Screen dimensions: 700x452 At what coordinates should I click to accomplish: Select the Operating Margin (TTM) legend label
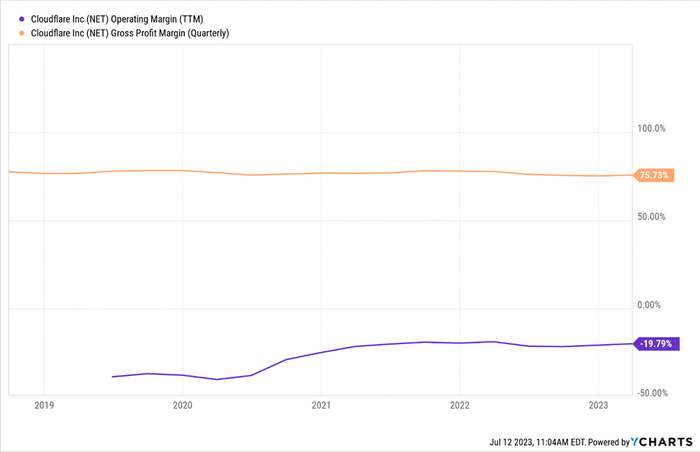[x=117, y=19]
